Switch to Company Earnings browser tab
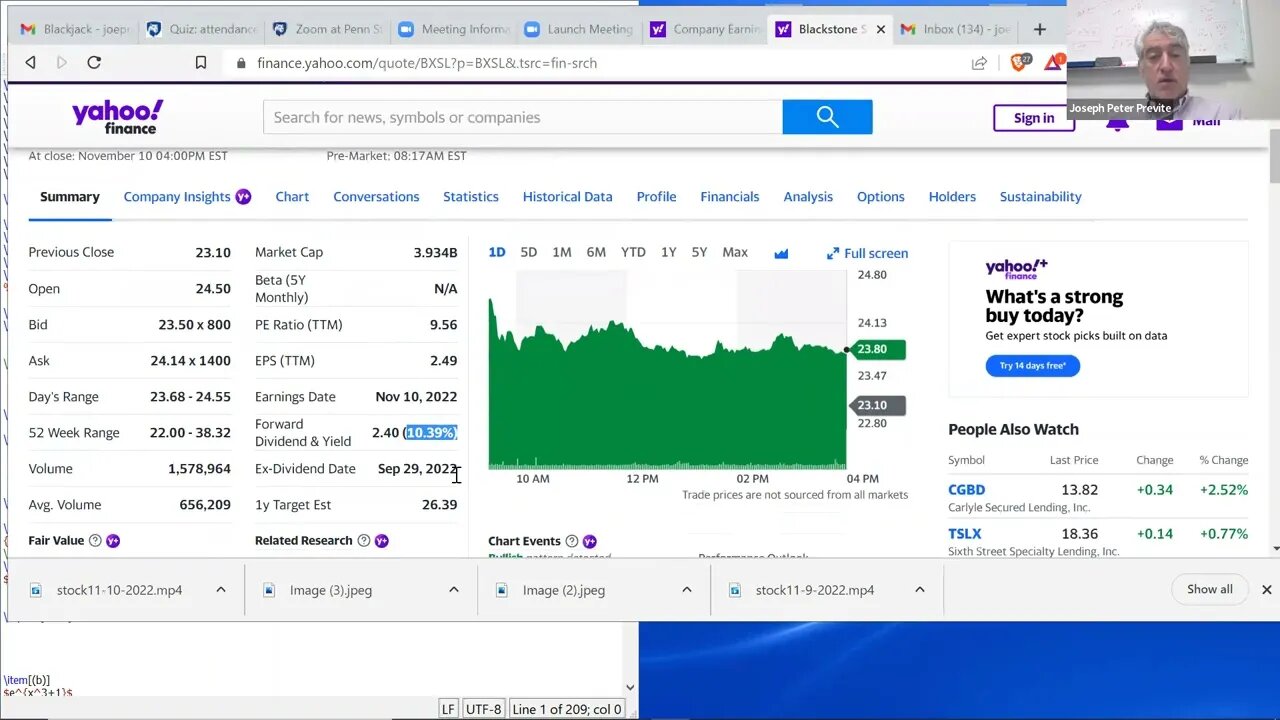The image size is (1280, 720). [x=705, y=29]
